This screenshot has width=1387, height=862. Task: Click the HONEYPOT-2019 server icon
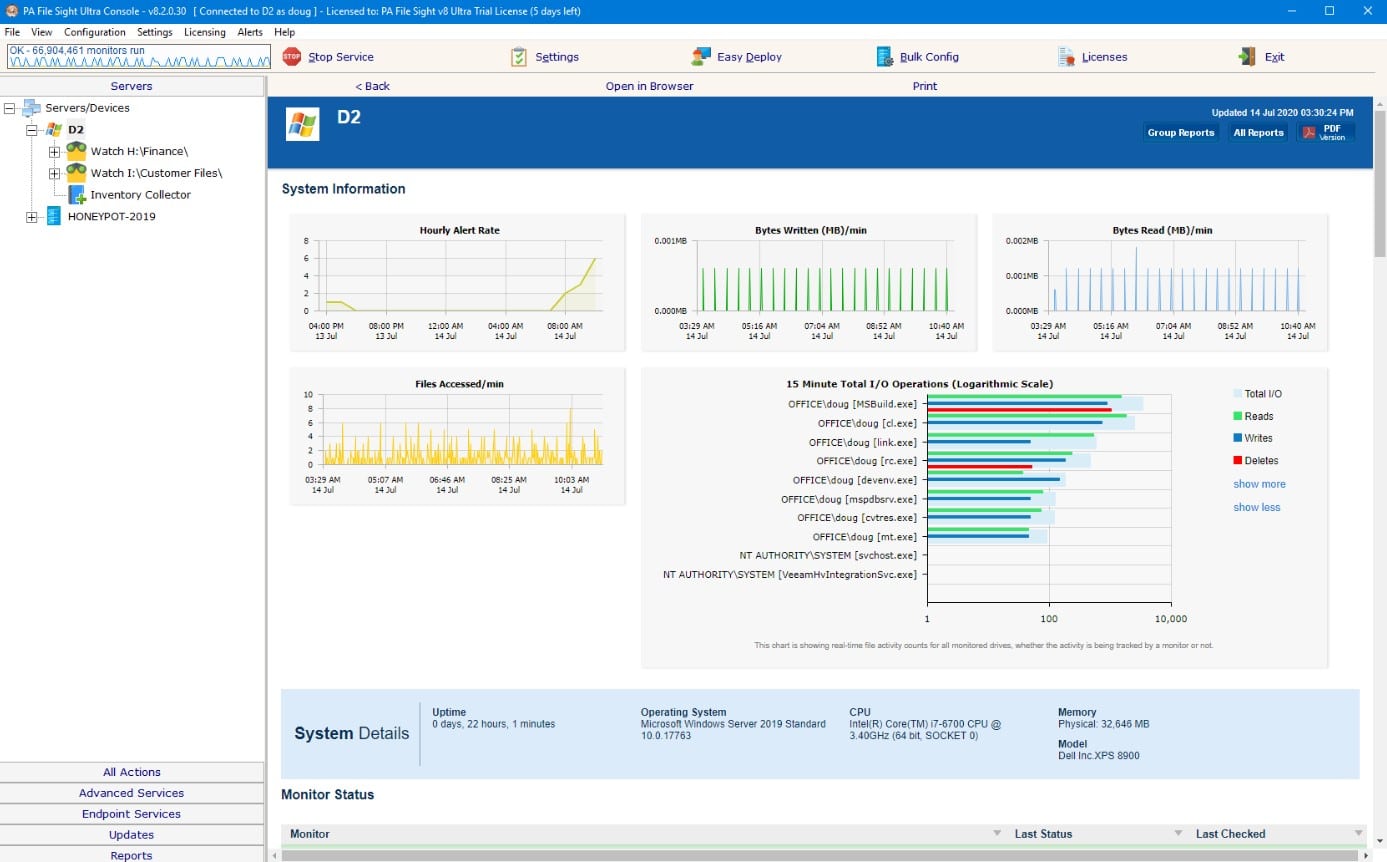coord(54,216)
